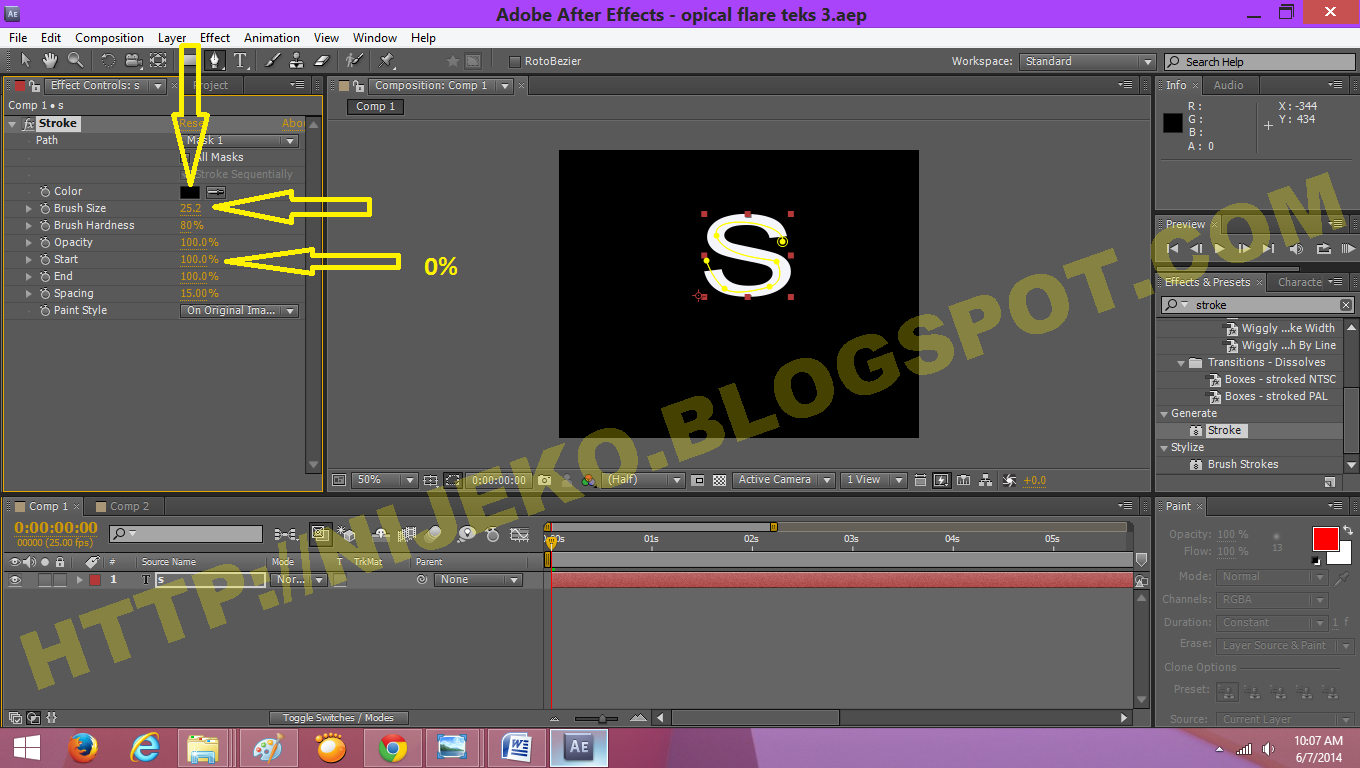Open the composition flowchart icon
The image size is (1360, 768).
(986, 480)
